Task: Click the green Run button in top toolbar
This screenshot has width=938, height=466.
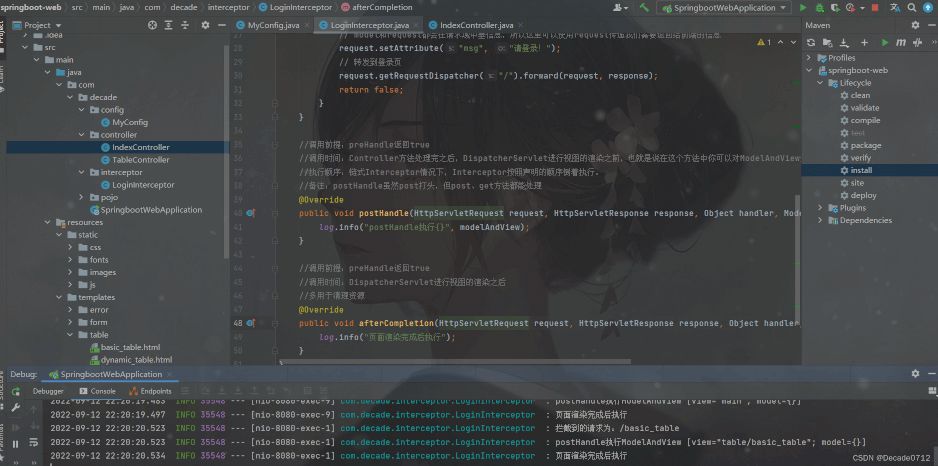Action: click(803, 7)
